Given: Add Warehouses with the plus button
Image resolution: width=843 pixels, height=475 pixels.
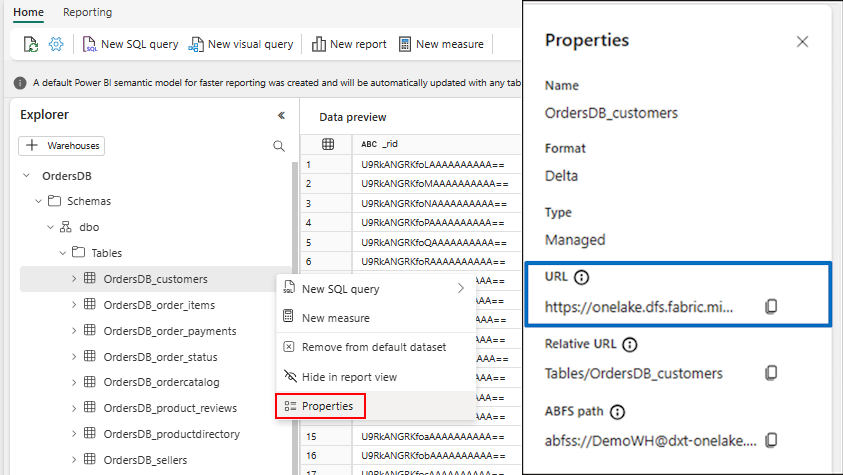Looking at the screenshot, I should coord(61,146).
